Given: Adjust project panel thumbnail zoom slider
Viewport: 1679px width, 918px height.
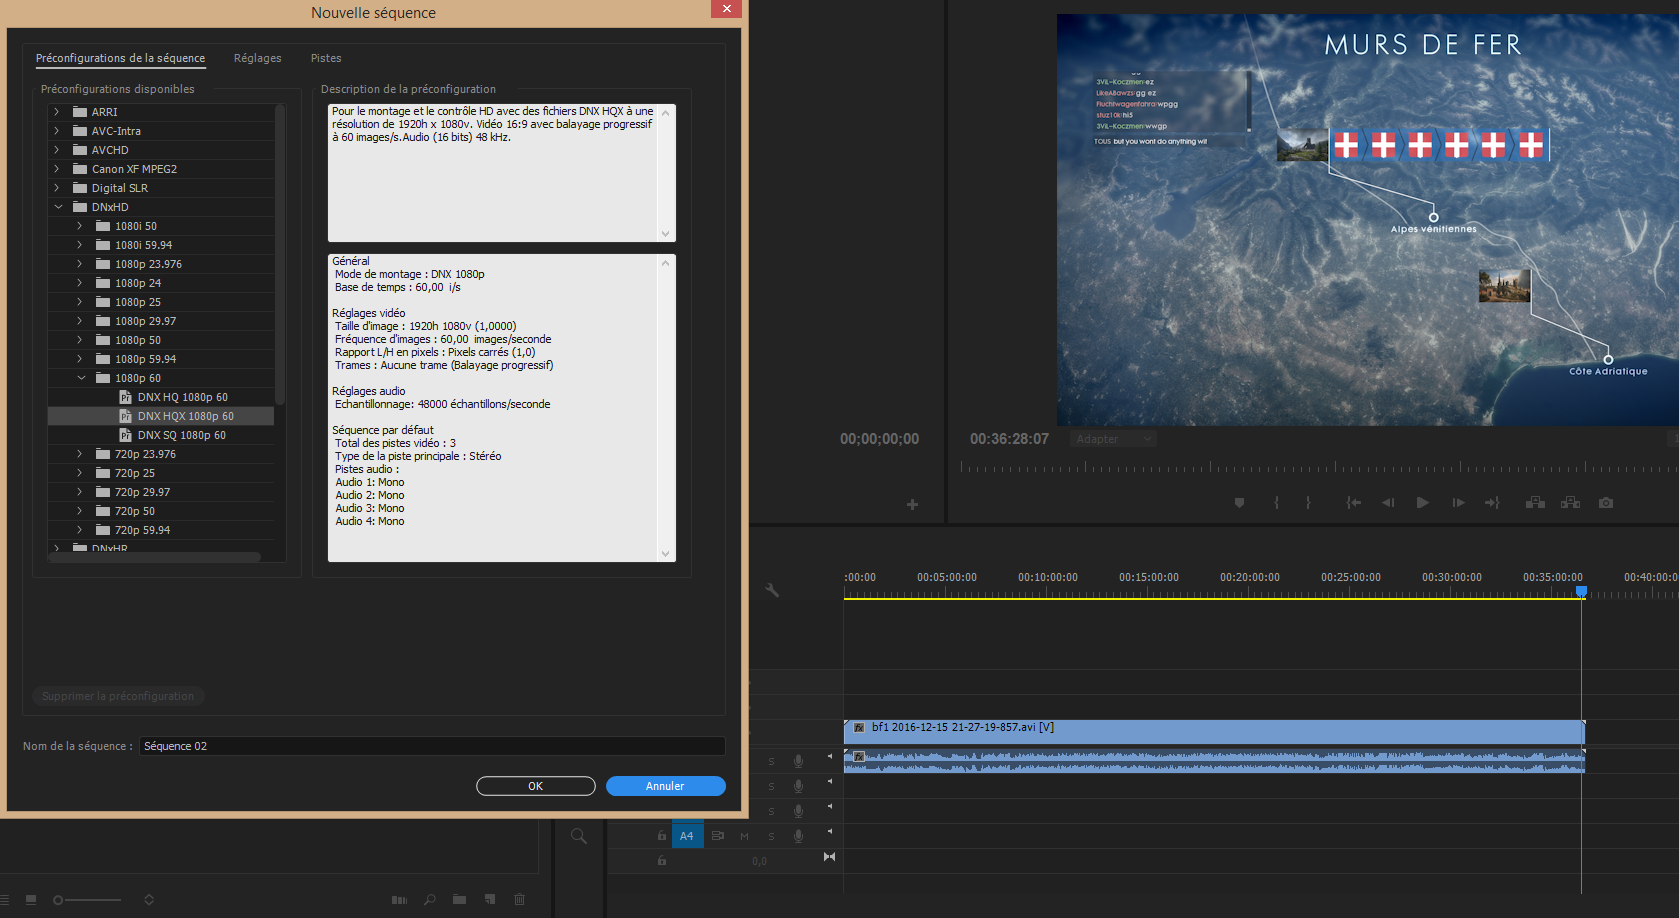Looking at the screenshot, I should coord(88,900).
